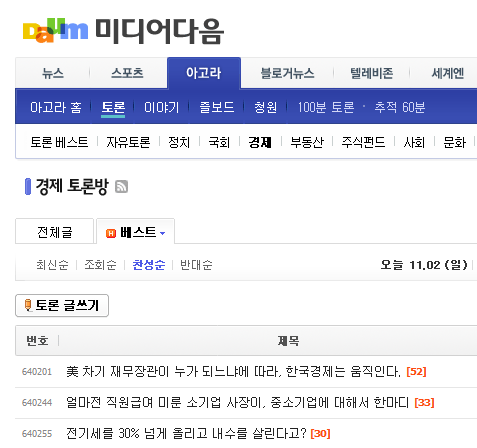Image resolution: width=477 pixels, height=448 pixels.
Task: Open the 이야기 menu item
Action: [162, 107]
